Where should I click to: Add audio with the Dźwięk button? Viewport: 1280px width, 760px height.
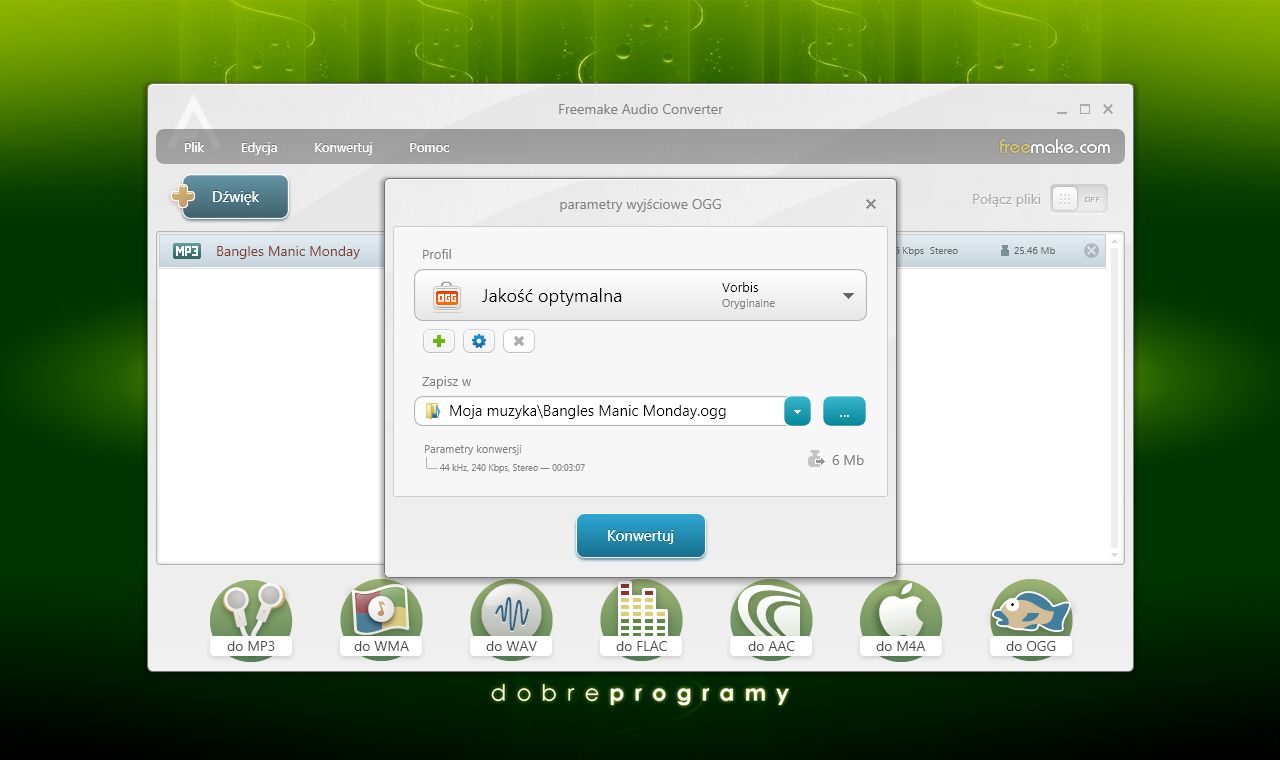(x=236, y=197)
